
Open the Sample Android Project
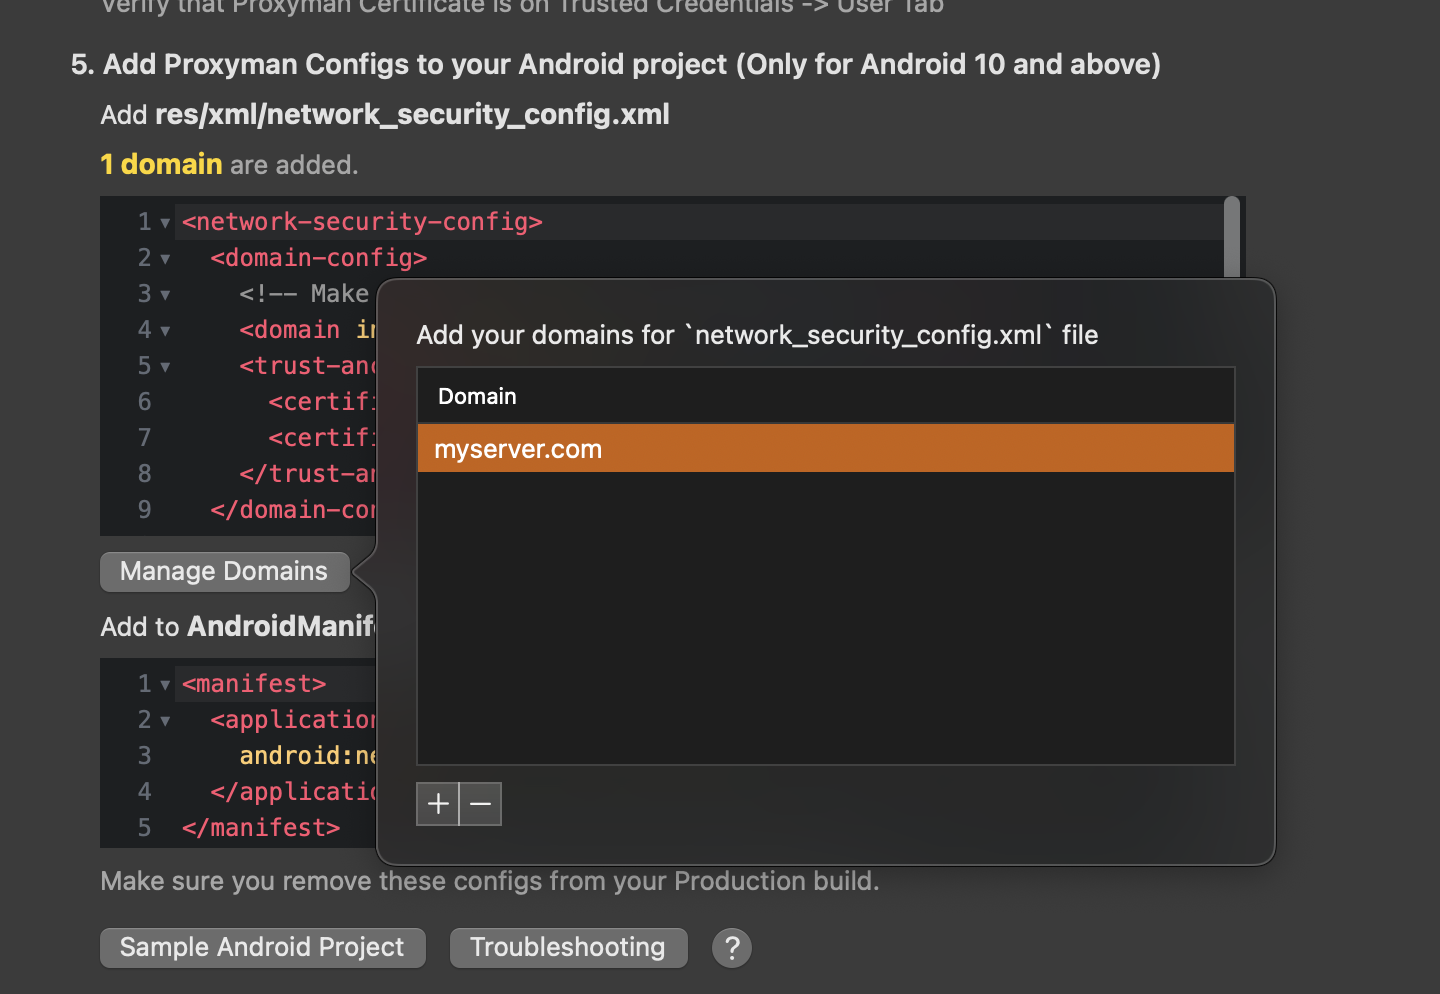[262, 947]
